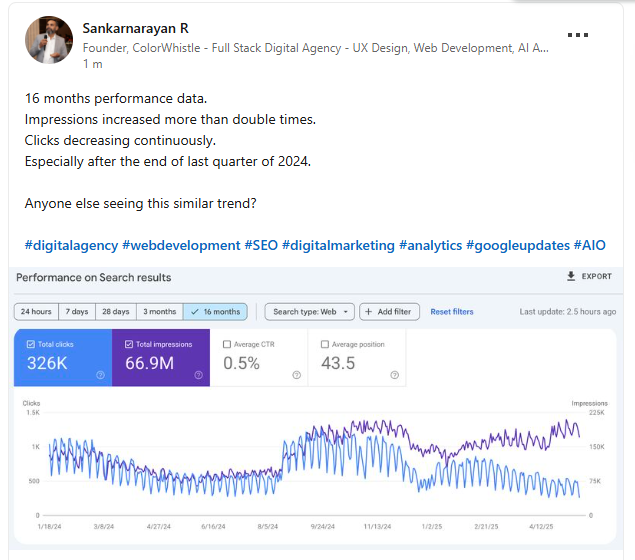Uncheck the Total impressions checkbox
The image size is (635, 560).
click(128, 344)
